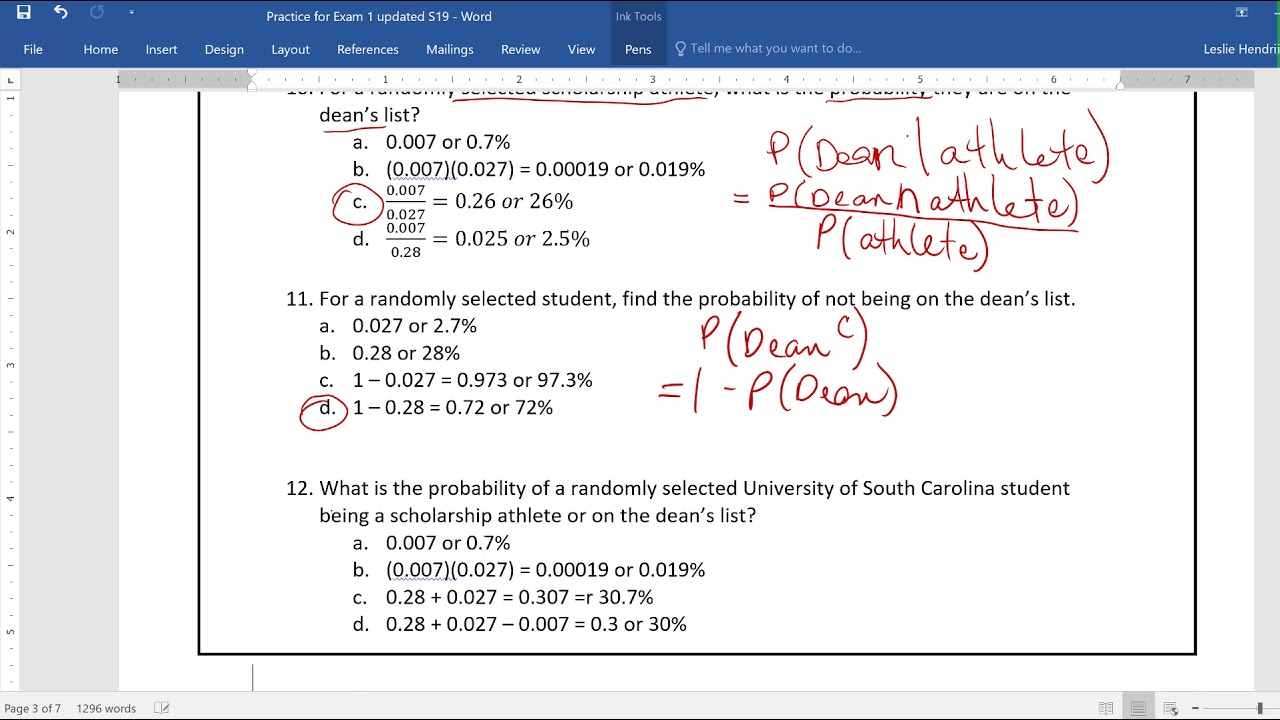Click the proofing check icon in status bar
This screenshot has height=720, width=1280.
coord(162,708)
